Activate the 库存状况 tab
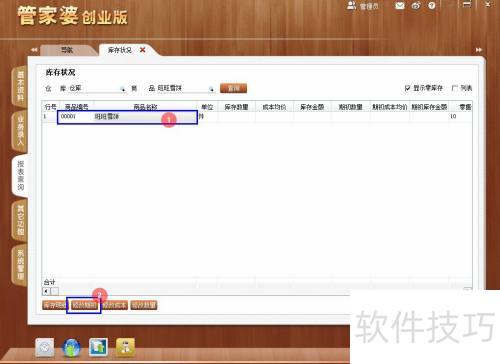Image resolution: width=500 pixels, height=364 pixels. pos(120,50)
